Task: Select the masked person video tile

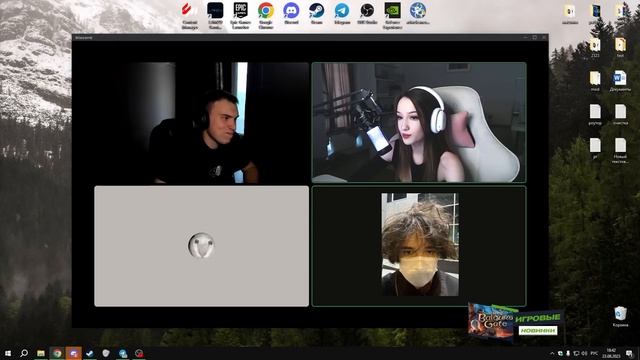Action: pyautogui.click(x=419, y=246)
